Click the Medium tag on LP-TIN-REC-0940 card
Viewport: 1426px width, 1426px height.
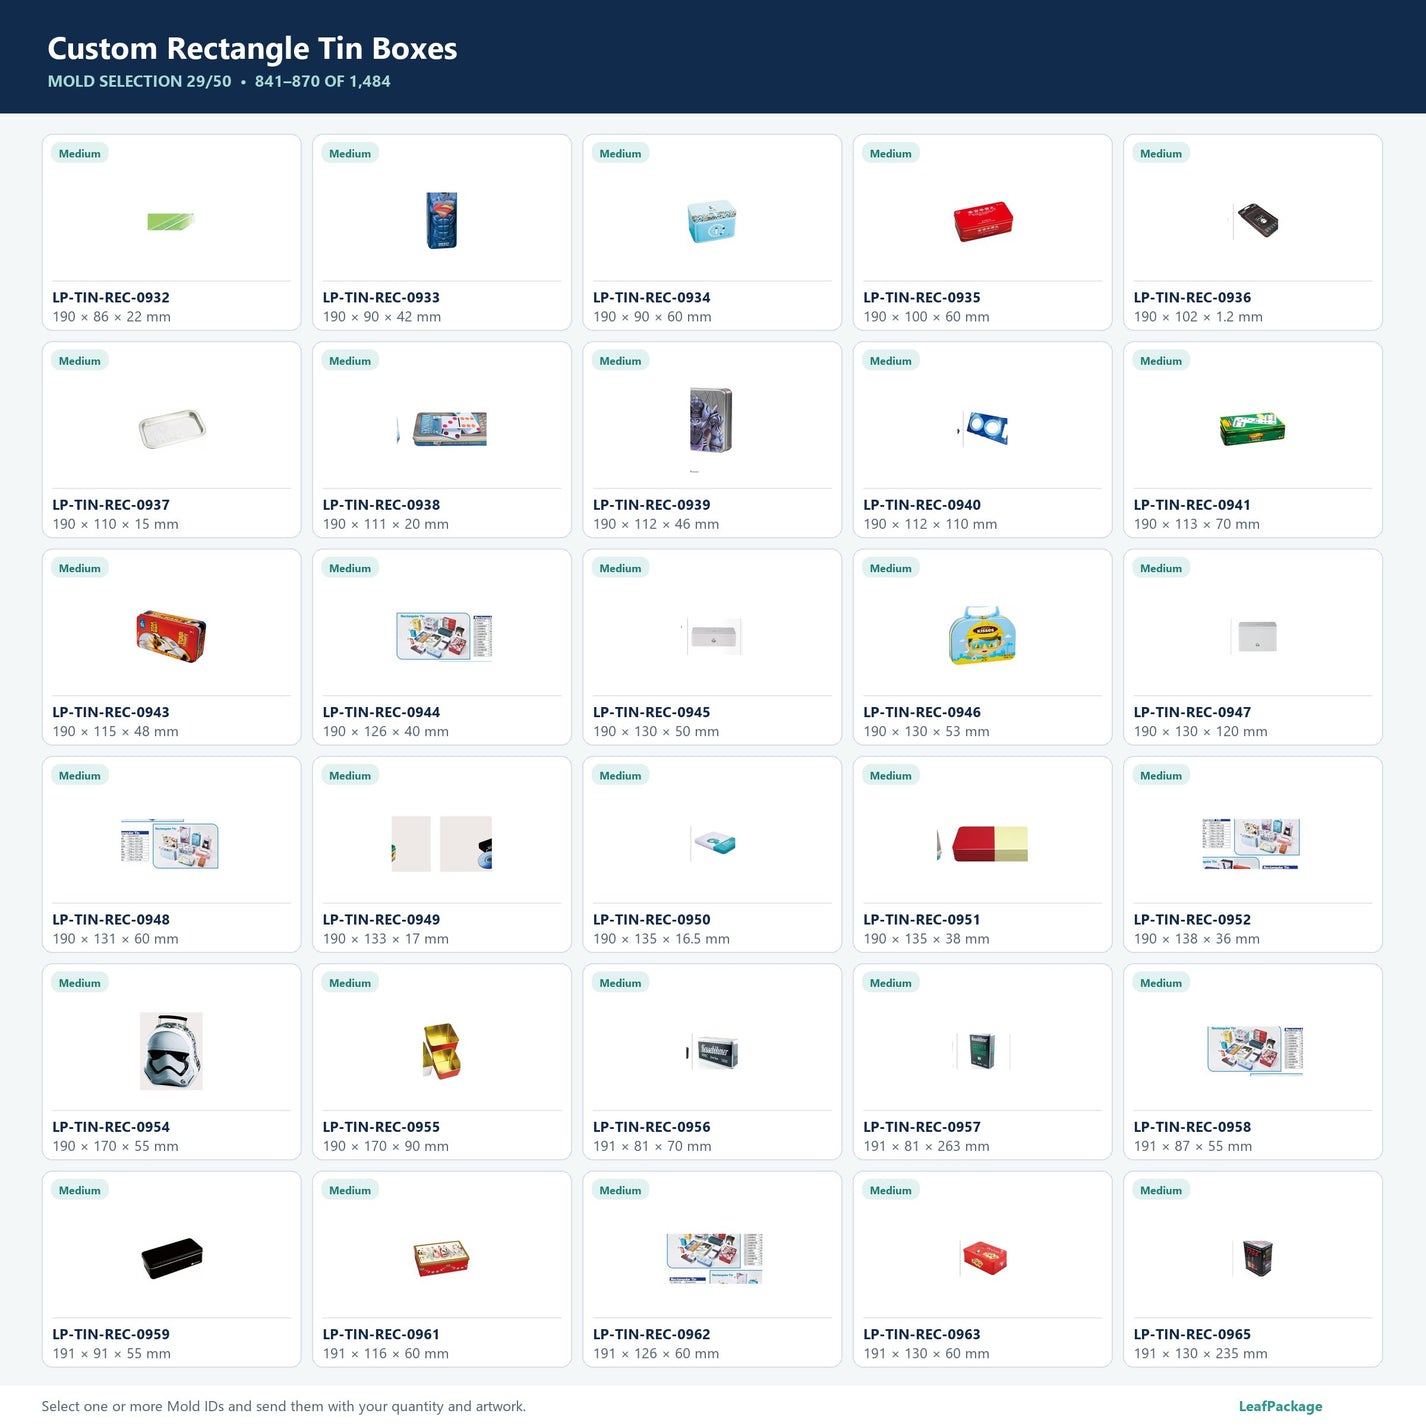point(891,361)
